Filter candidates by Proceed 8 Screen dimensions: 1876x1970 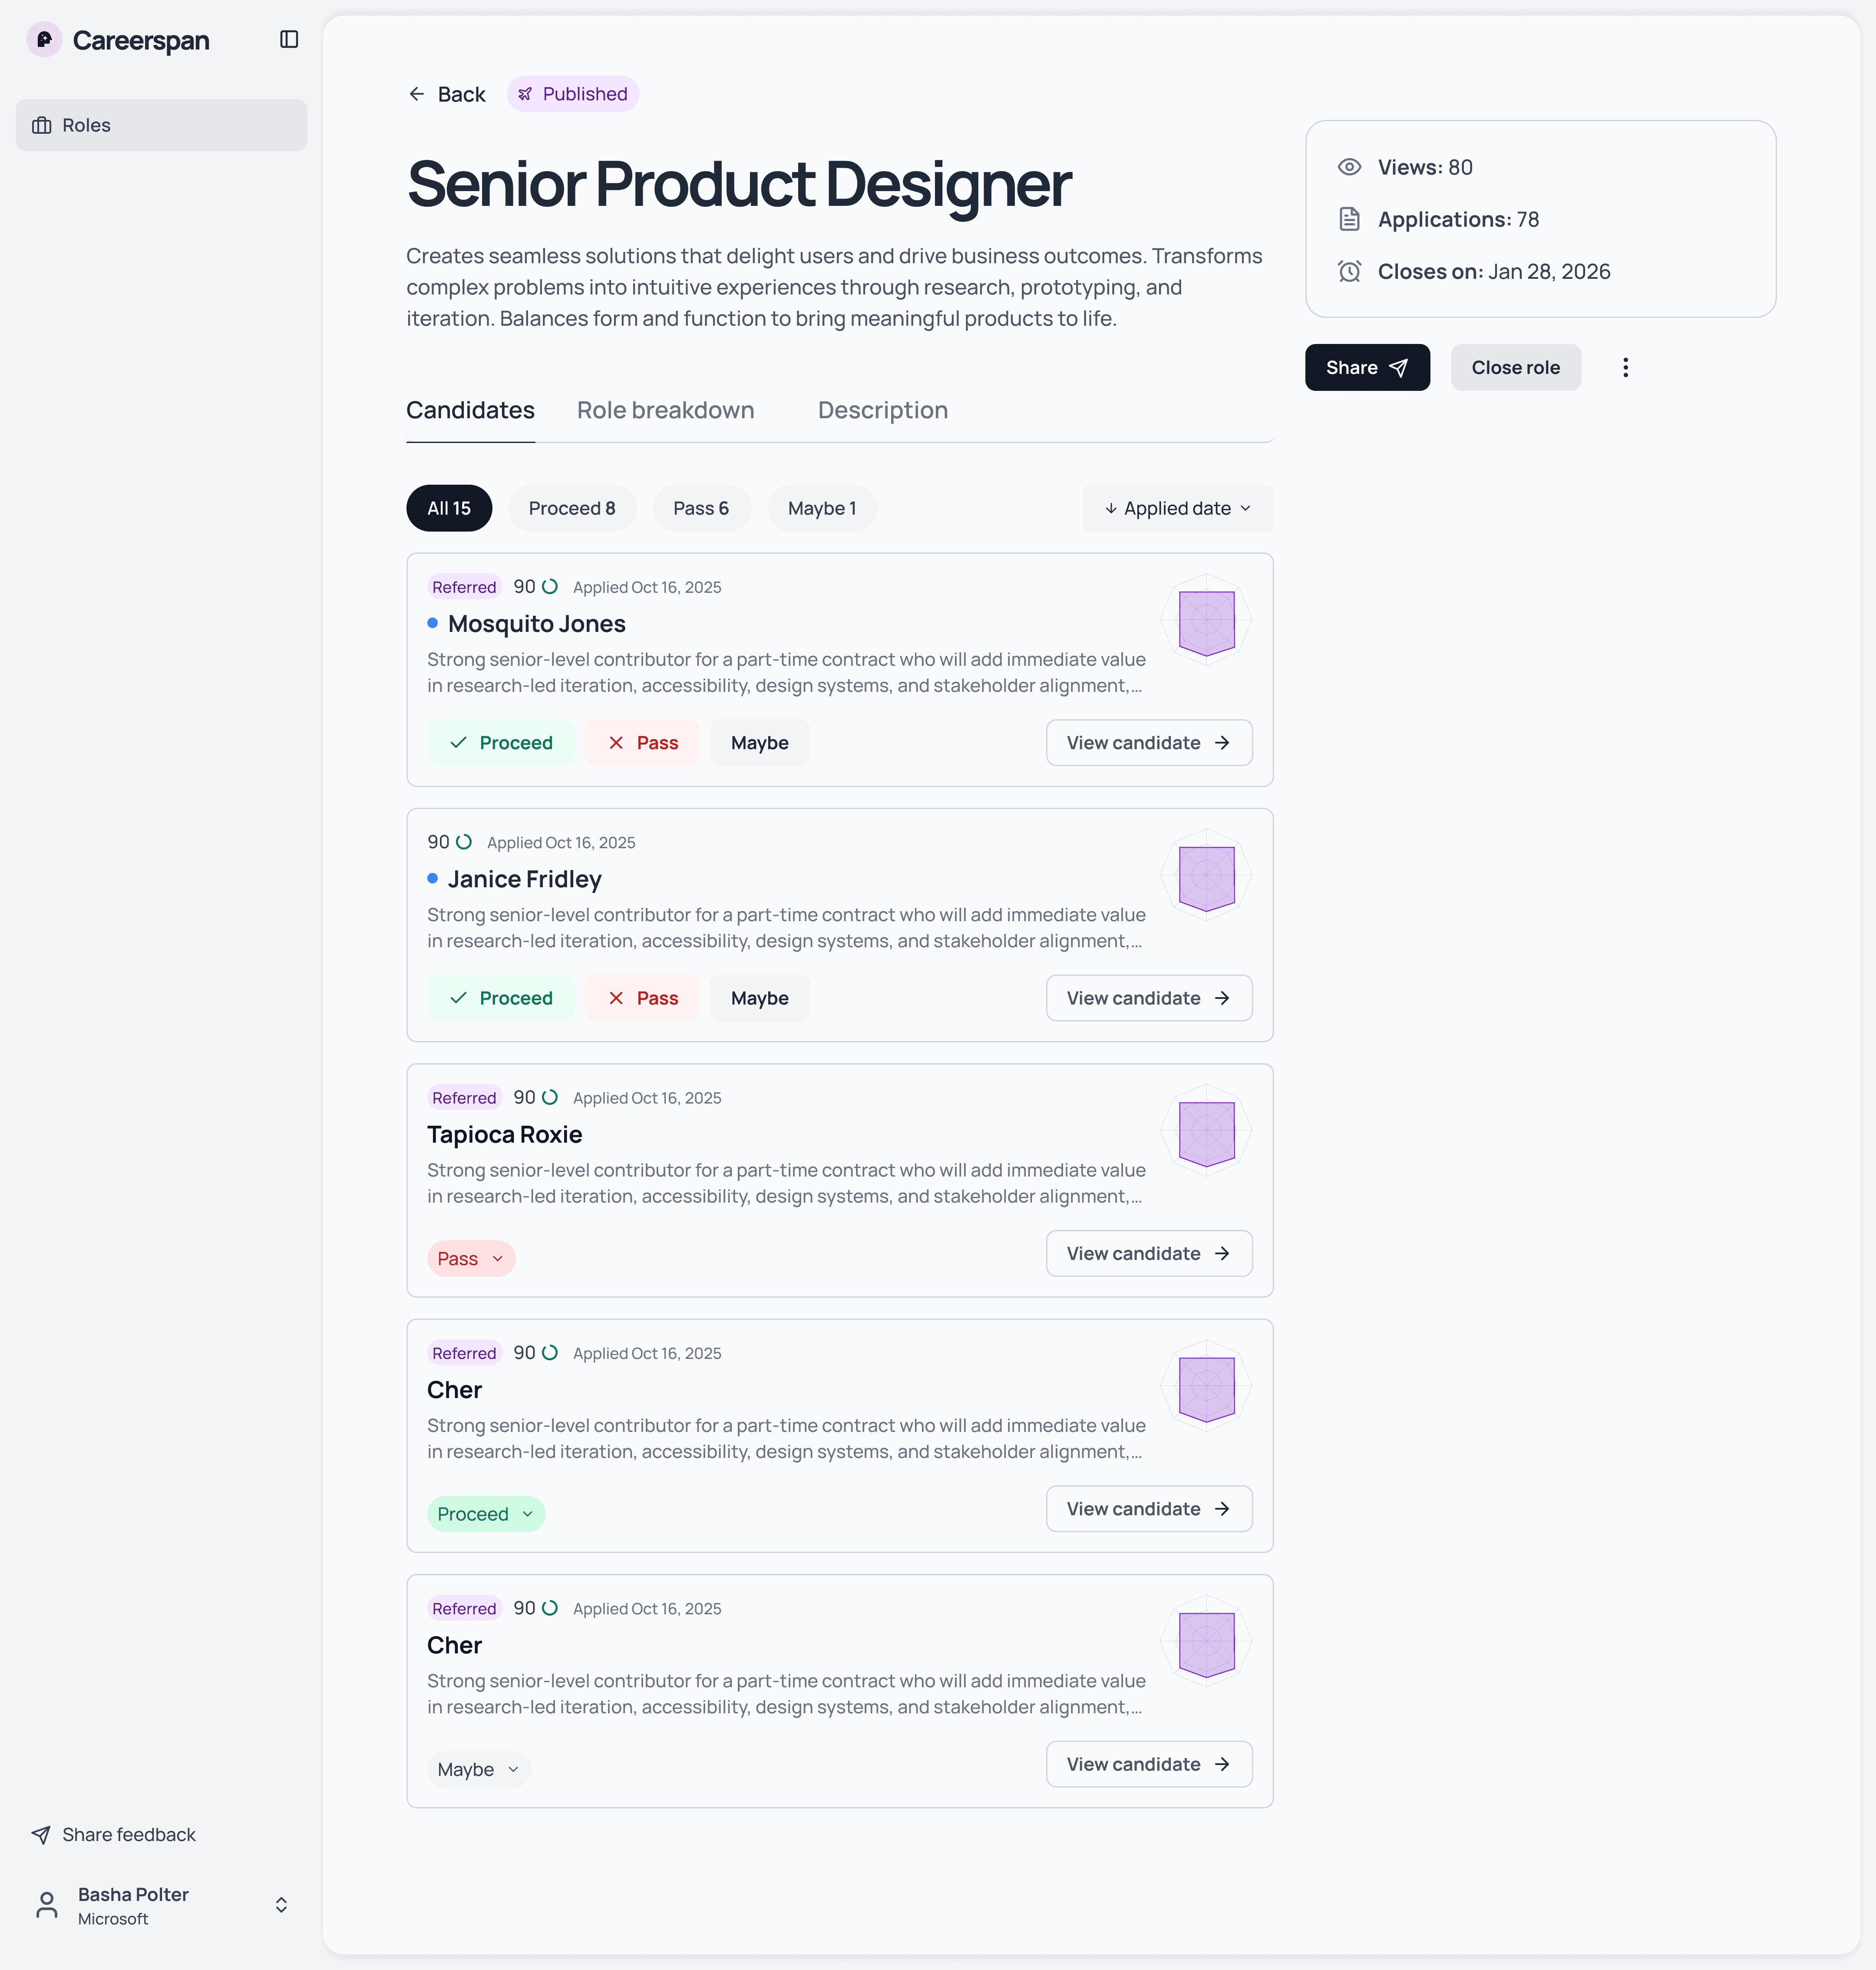click(x=572, y=508)
